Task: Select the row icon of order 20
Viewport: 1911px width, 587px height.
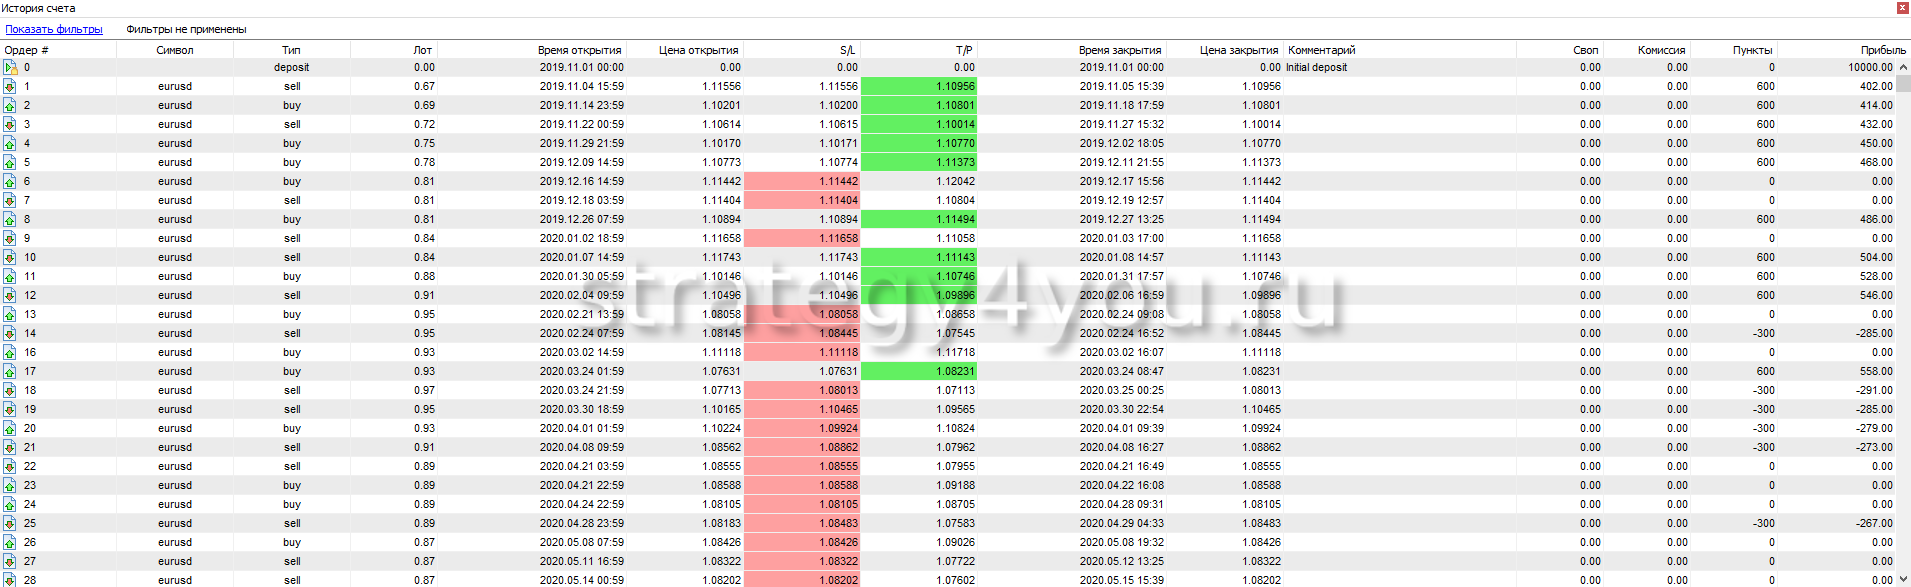Action: (x=9, y=428)
